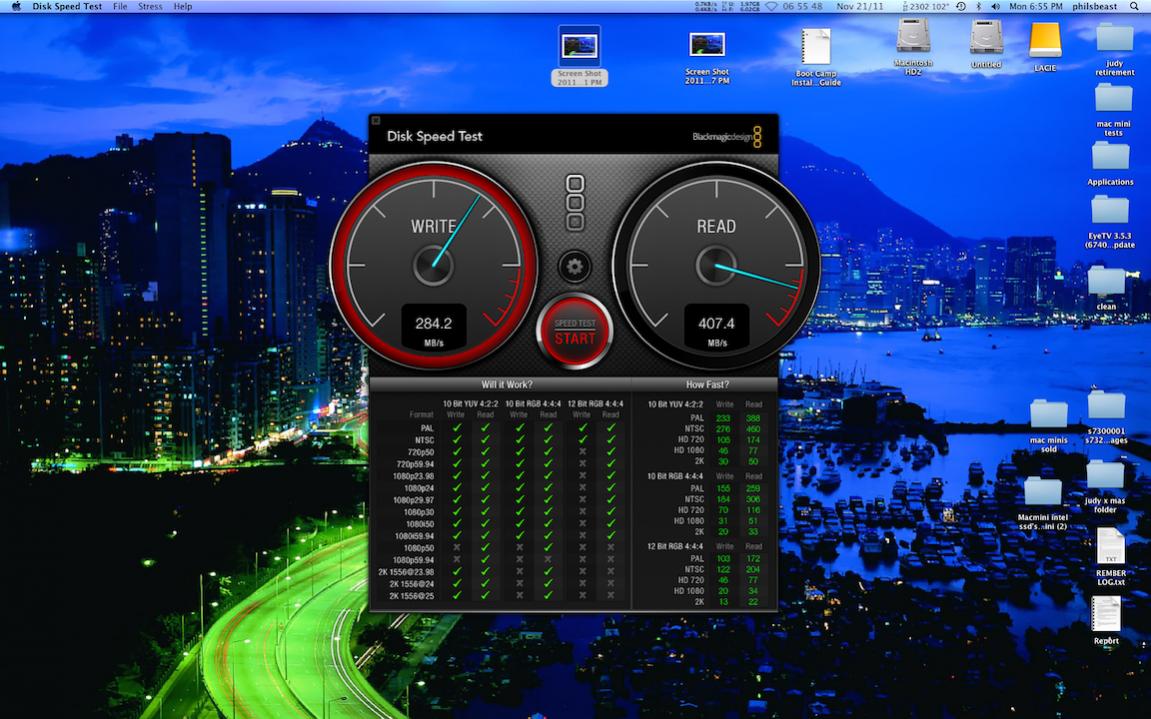
Task: Open the Apple menu
Action: pyautogui.click(x=14, y=6)
